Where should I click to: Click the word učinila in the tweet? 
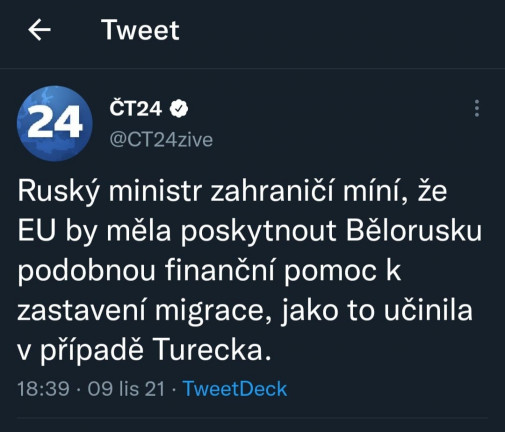point(428,310)
